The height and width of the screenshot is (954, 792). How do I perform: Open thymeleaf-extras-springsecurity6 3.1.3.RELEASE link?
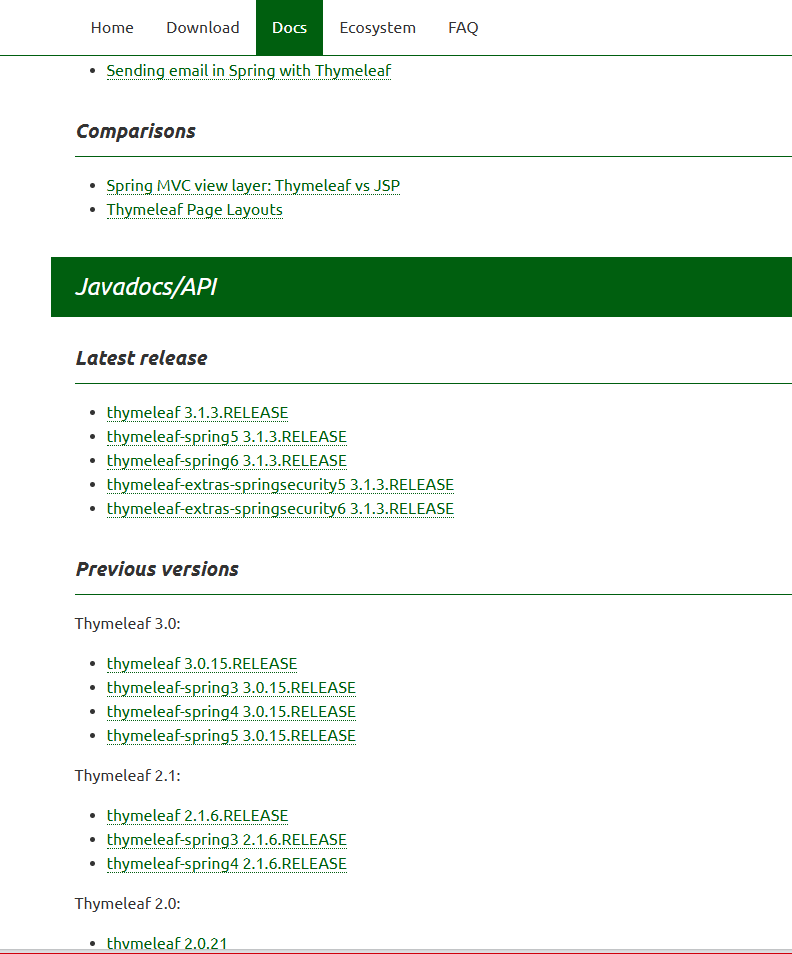(x=280, y=509)
